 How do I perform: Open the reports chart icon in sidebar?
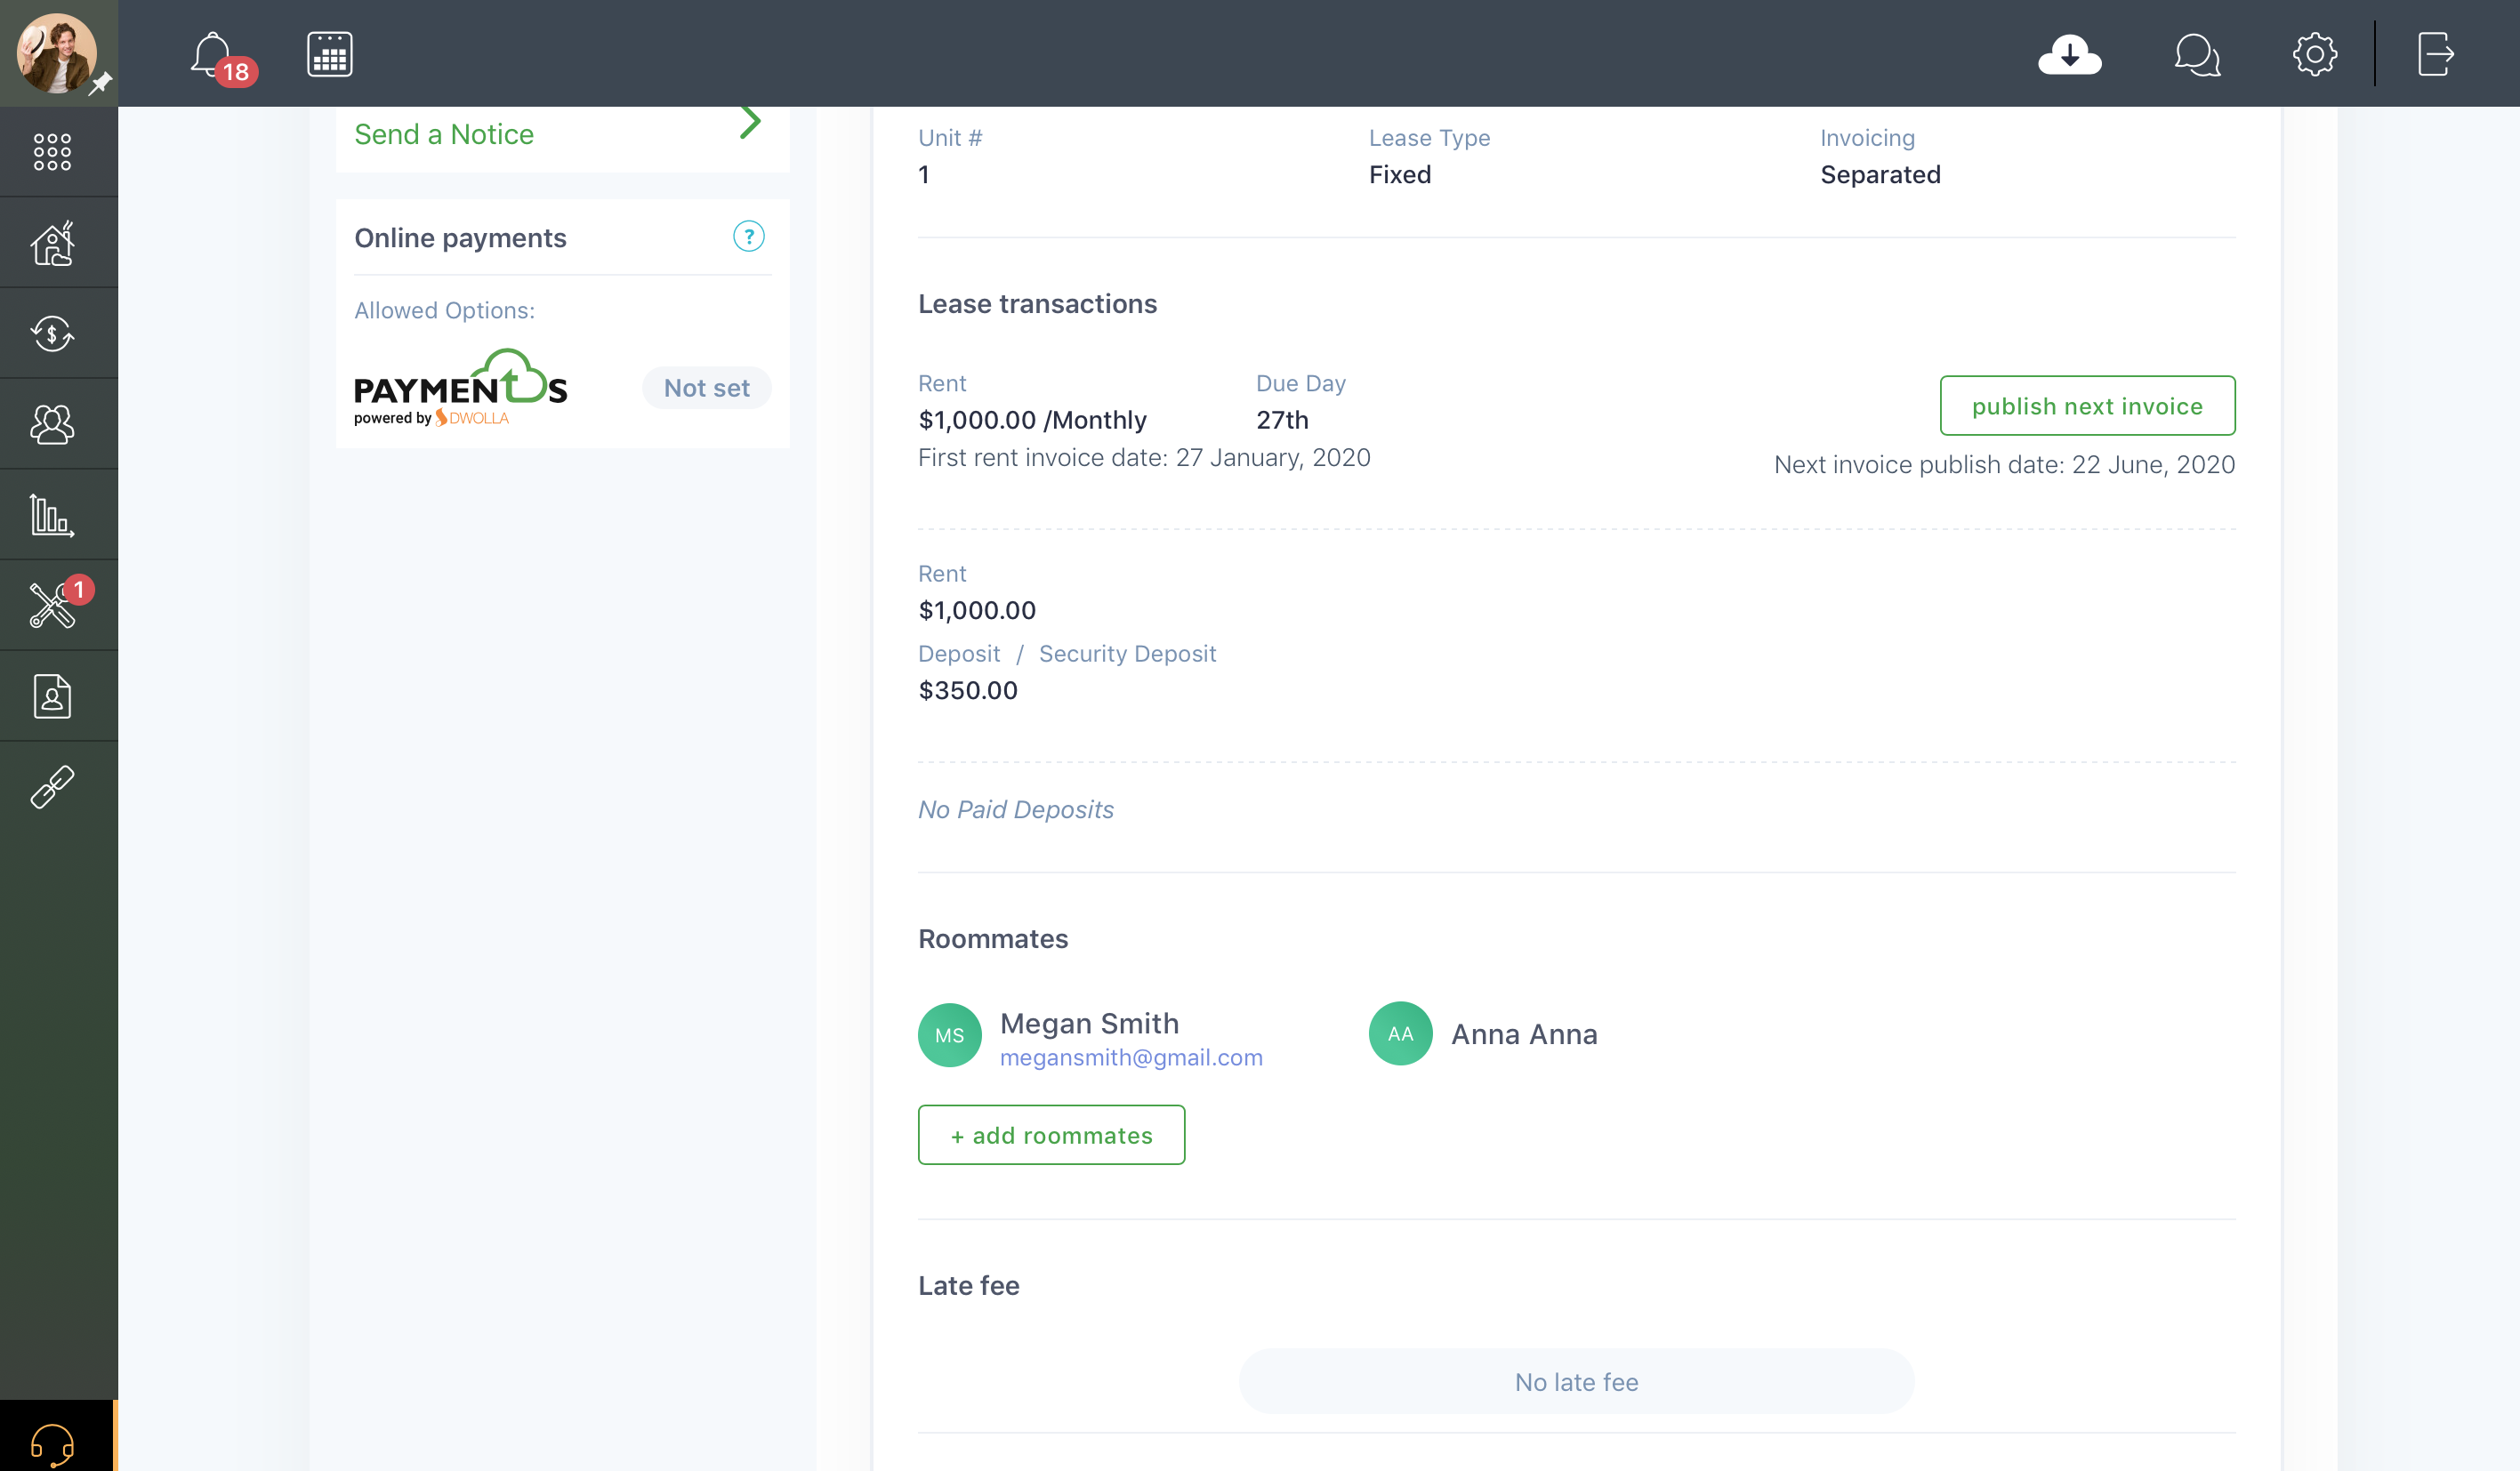(53, 515)
